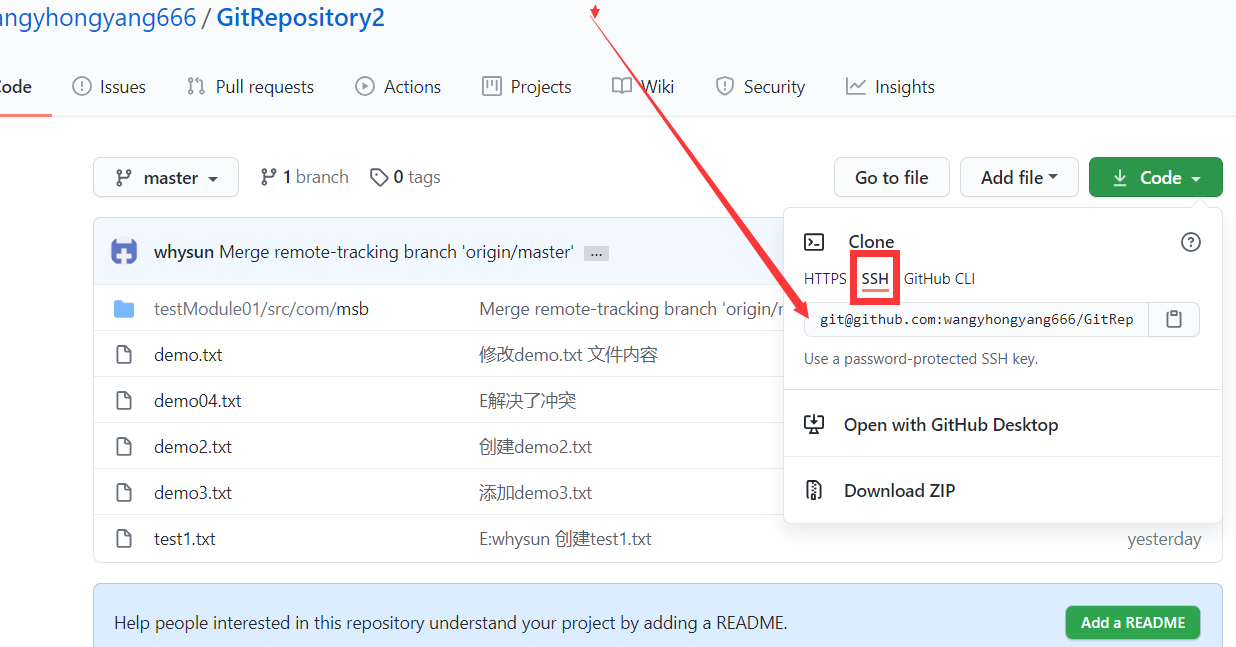Open commit '修改demo.txt 文件内容'
This screenshot has height=647, width=1236.
click(568, 355)
